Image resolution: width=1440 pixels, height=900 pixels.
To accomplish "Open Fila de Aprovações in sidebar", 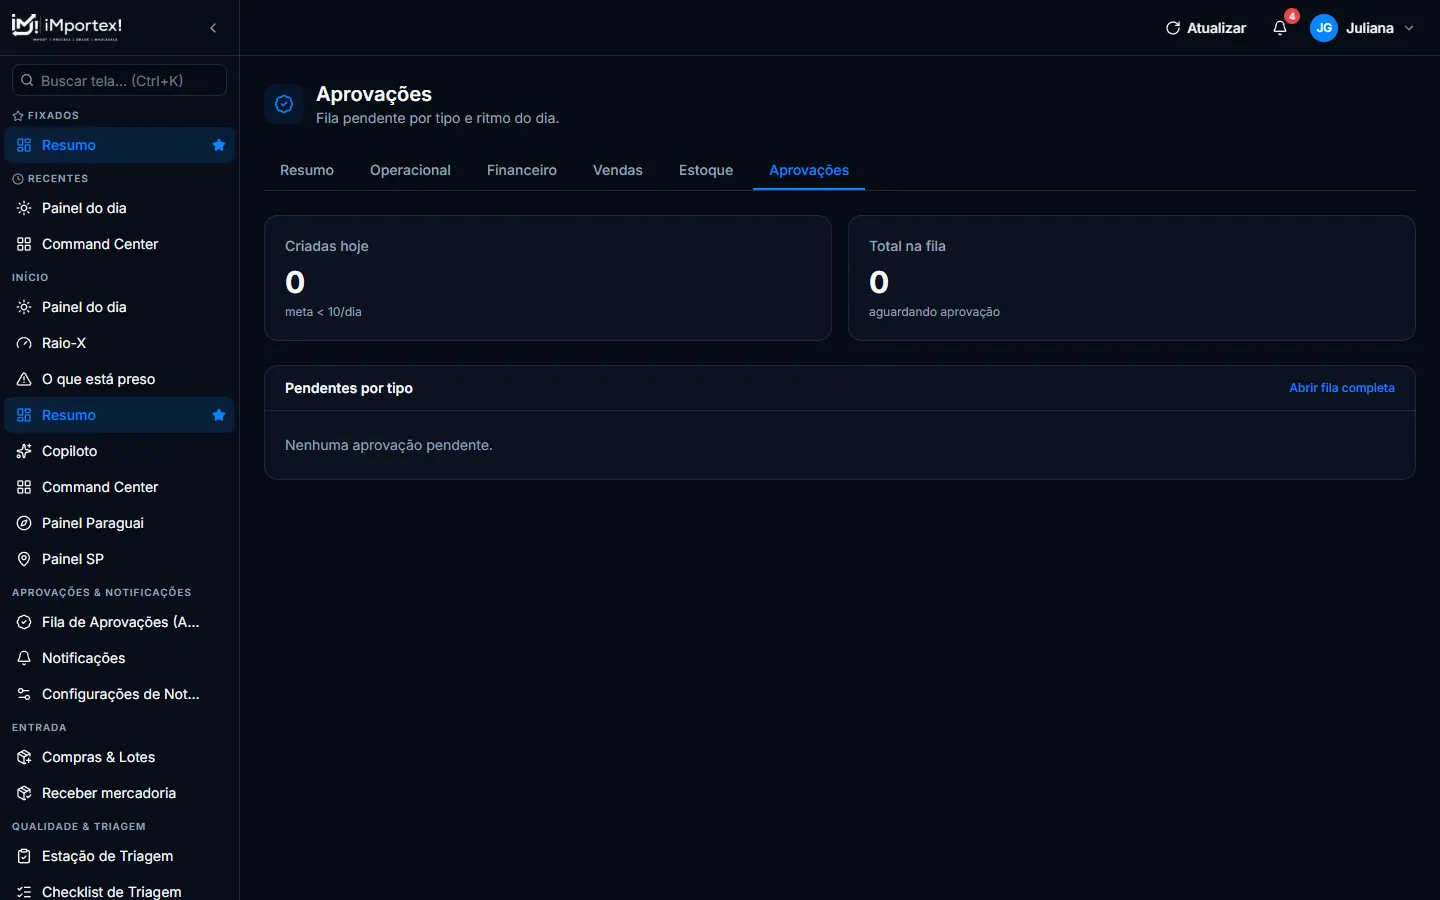I will [x=119, y=622].
